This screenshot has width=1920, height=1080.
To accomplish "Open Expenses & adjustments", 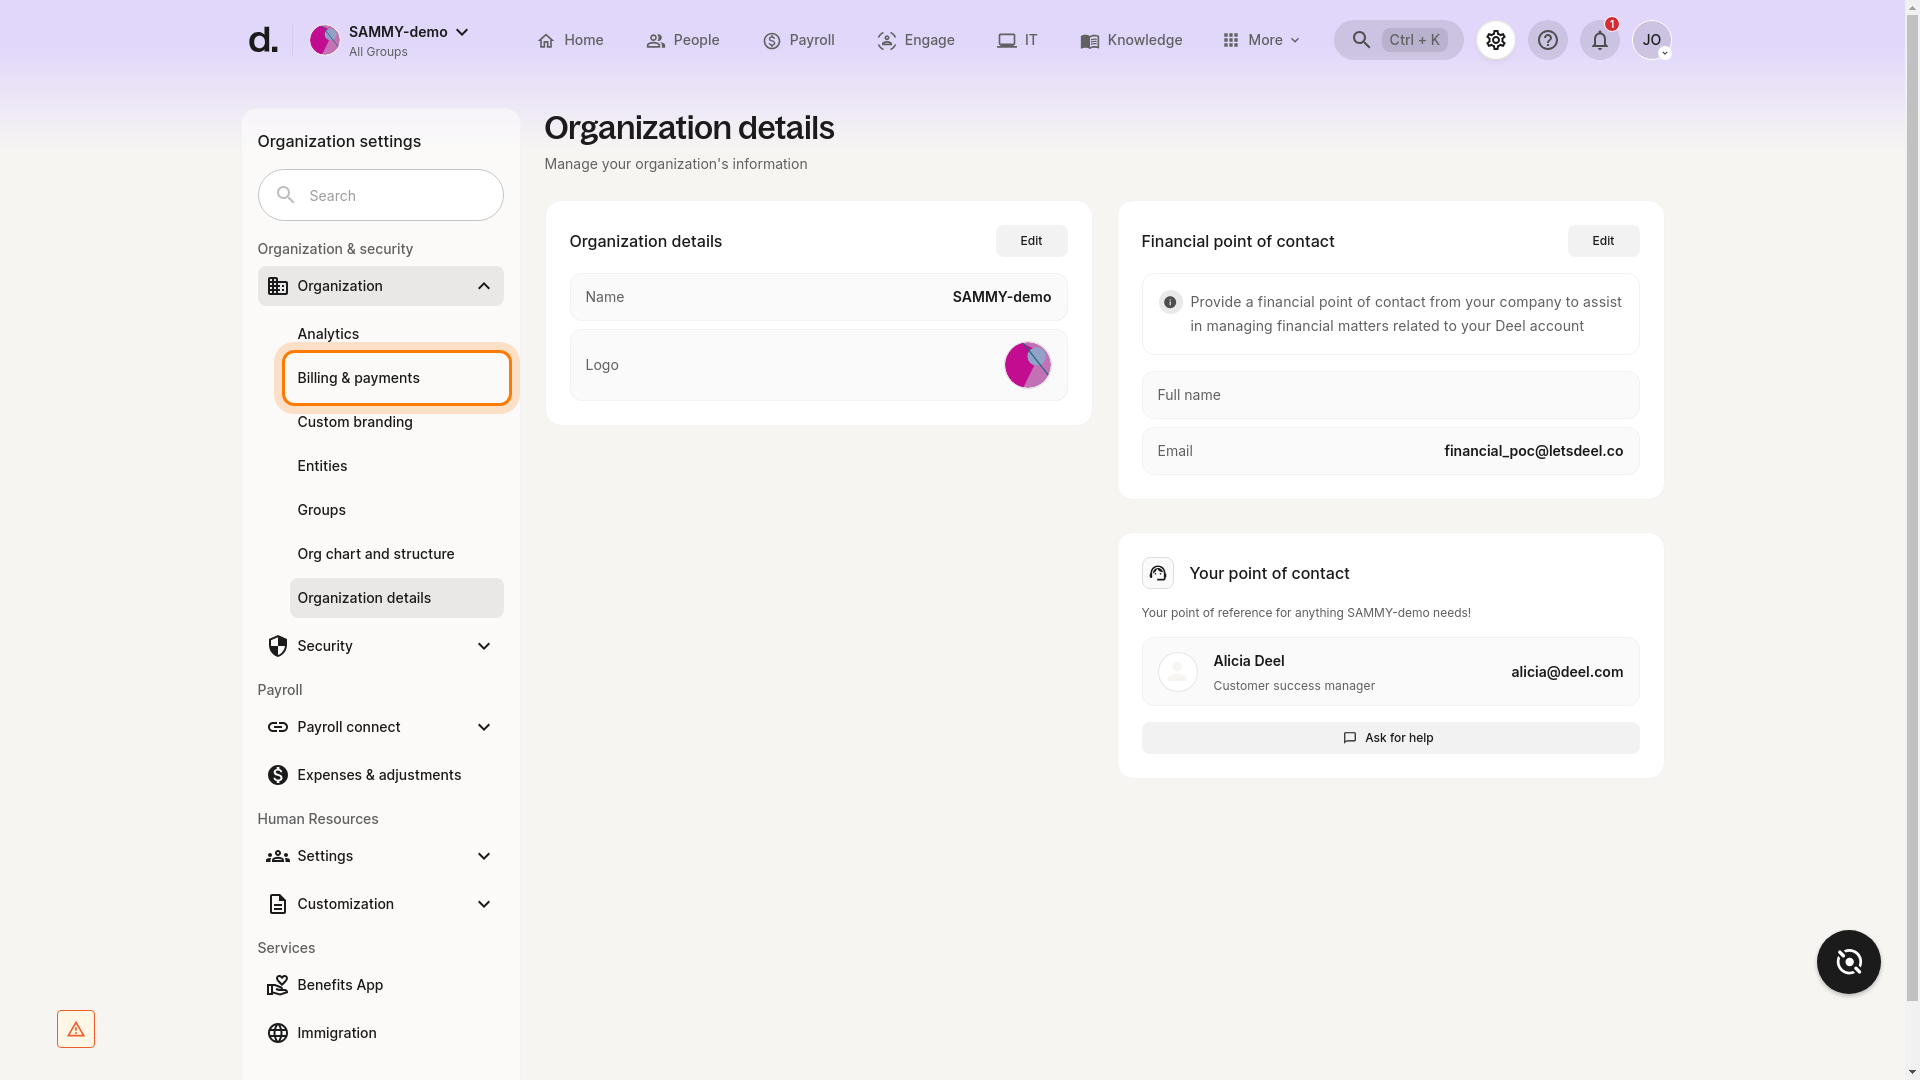I will (x=380, y=775).
